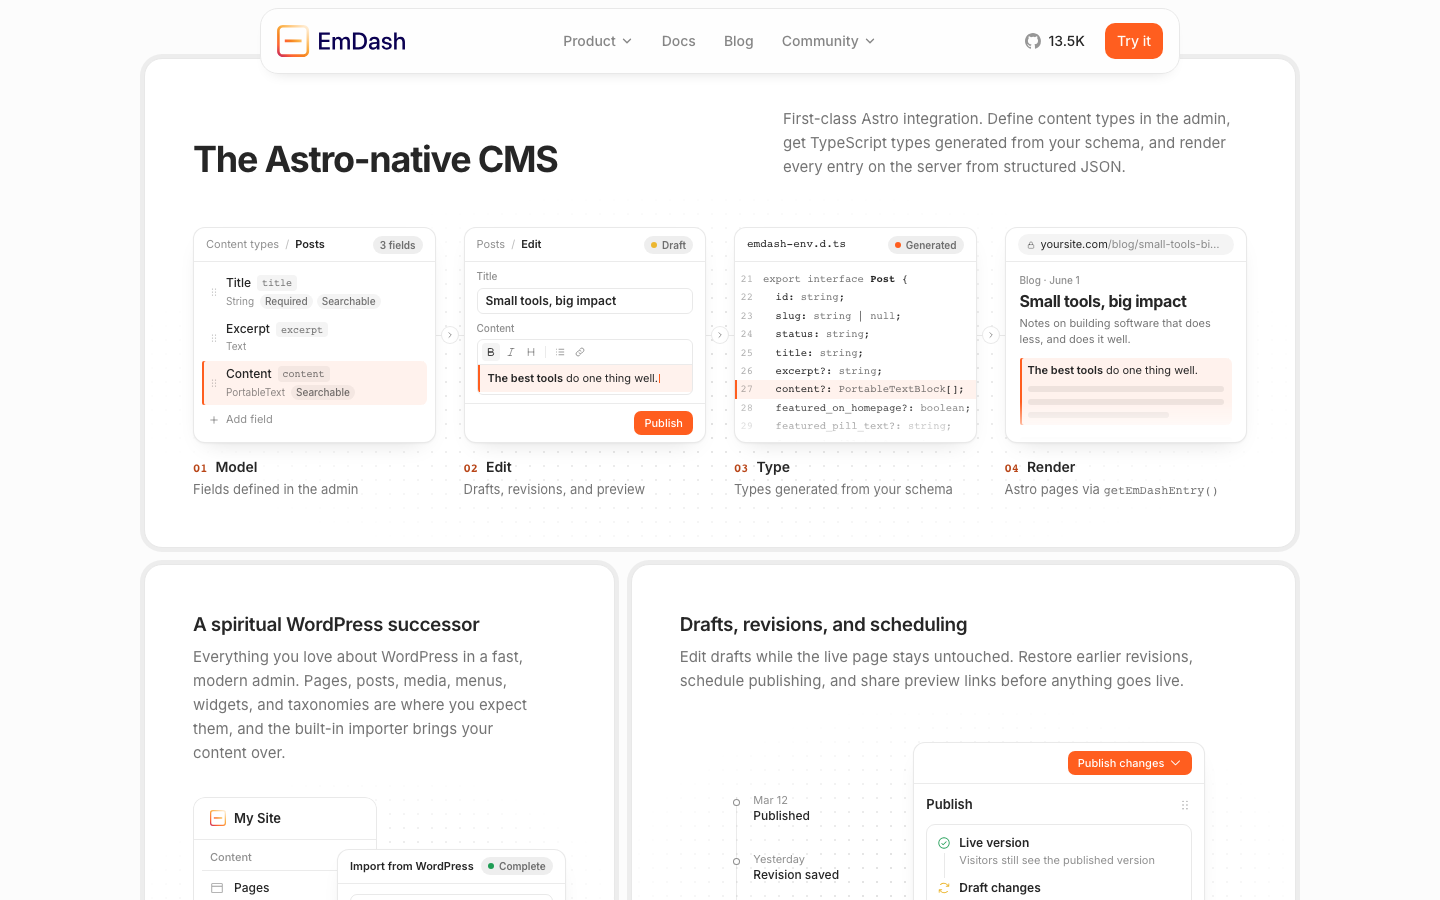Click the green check icon beside Live version
This screenshot has height=900, width=1440.
coord(944,843)
